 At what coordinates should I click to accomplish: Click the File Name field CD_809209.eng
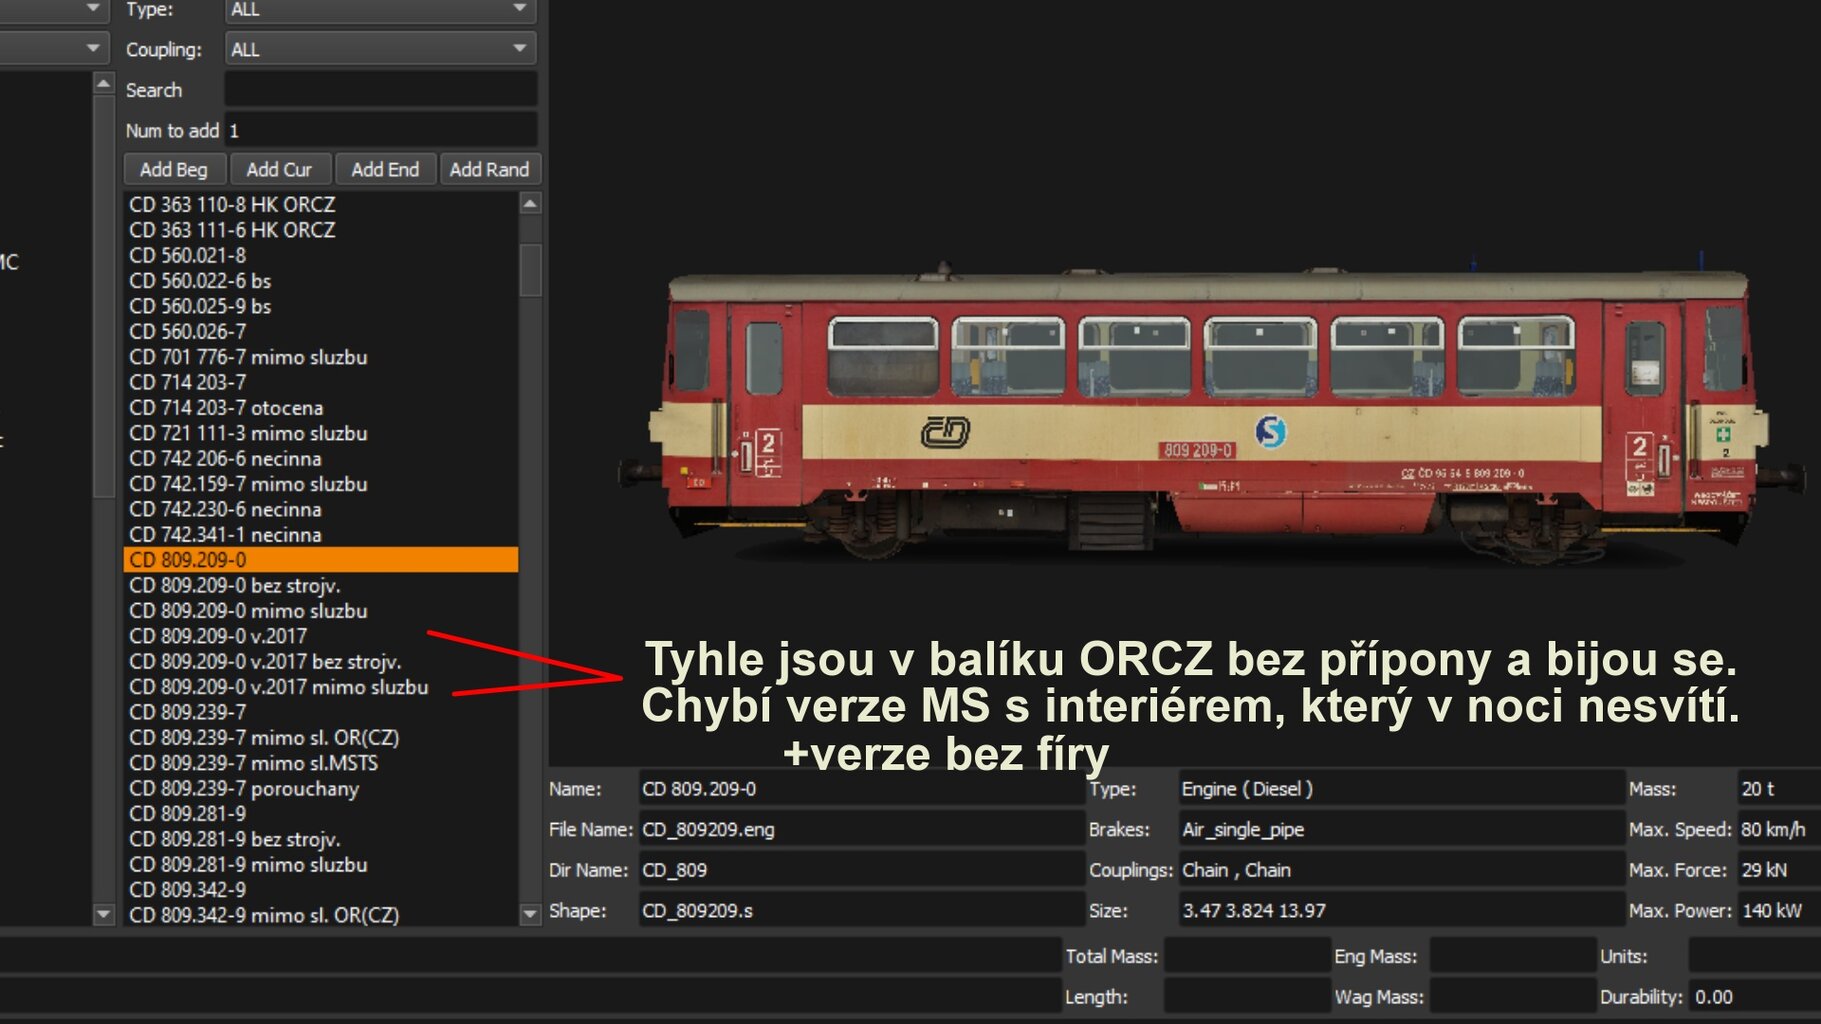[x=860, y=830]
